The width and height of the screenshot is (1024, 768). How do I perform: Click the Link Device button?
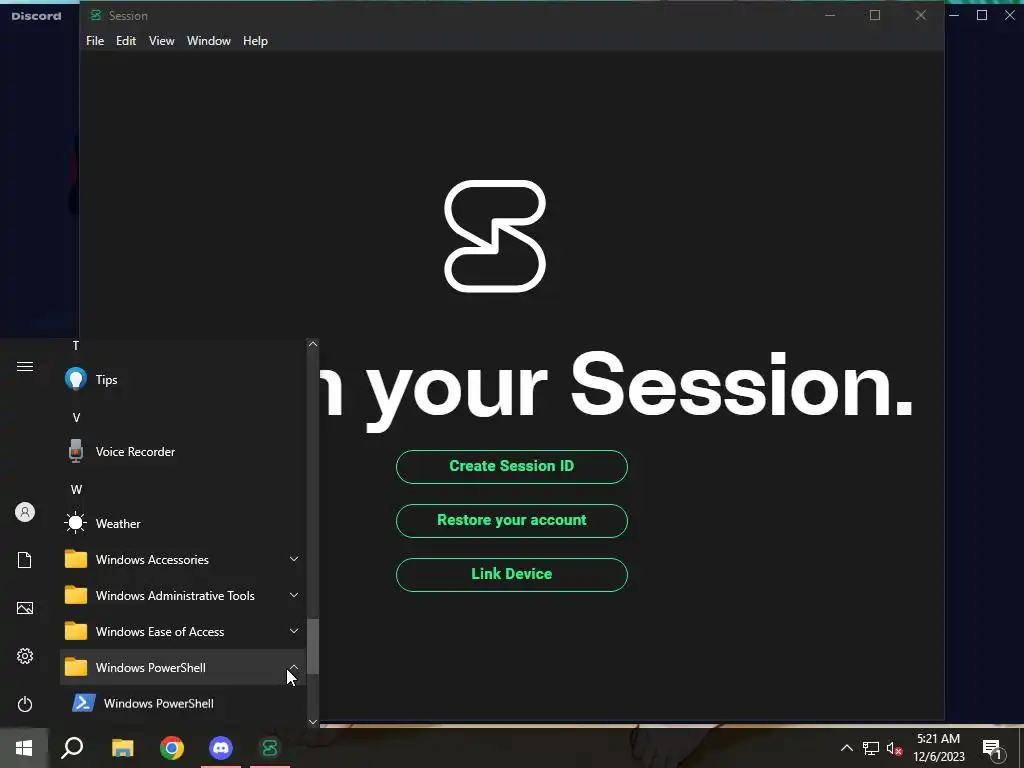pyautogui.click(x=511, y=574)
